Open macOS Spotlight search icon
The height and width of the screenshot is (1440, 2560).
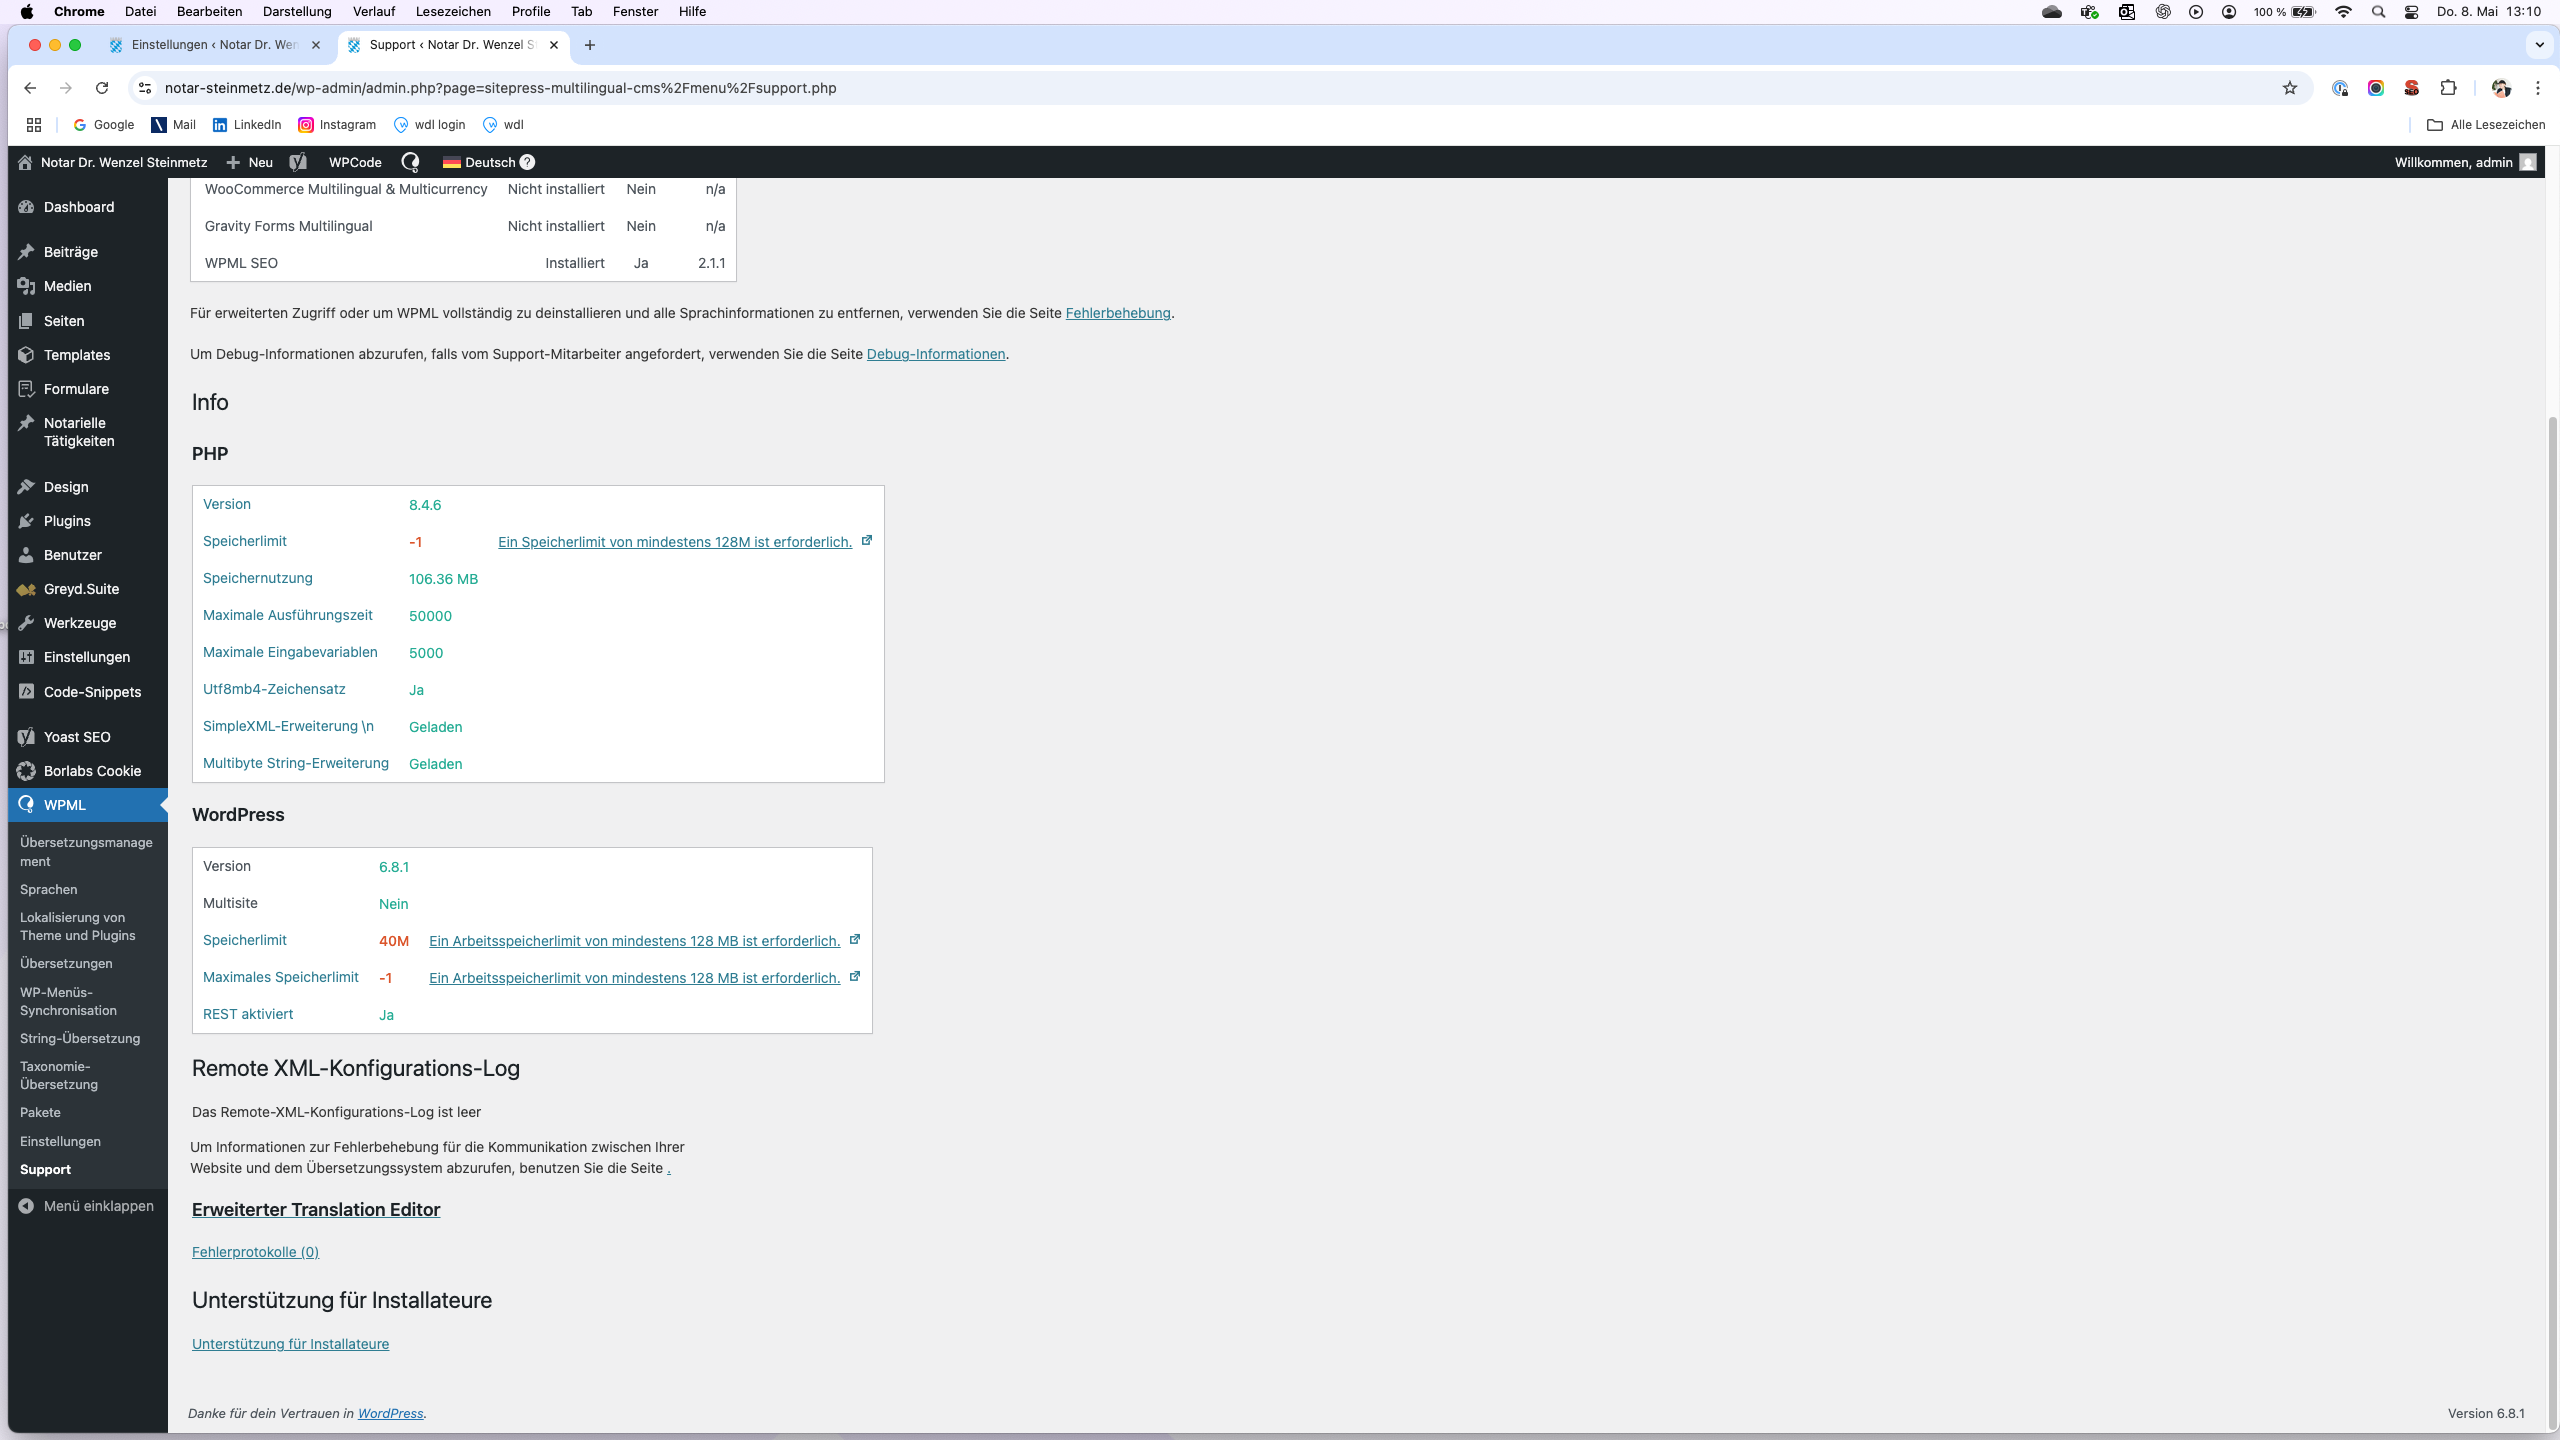[2379, 12]
